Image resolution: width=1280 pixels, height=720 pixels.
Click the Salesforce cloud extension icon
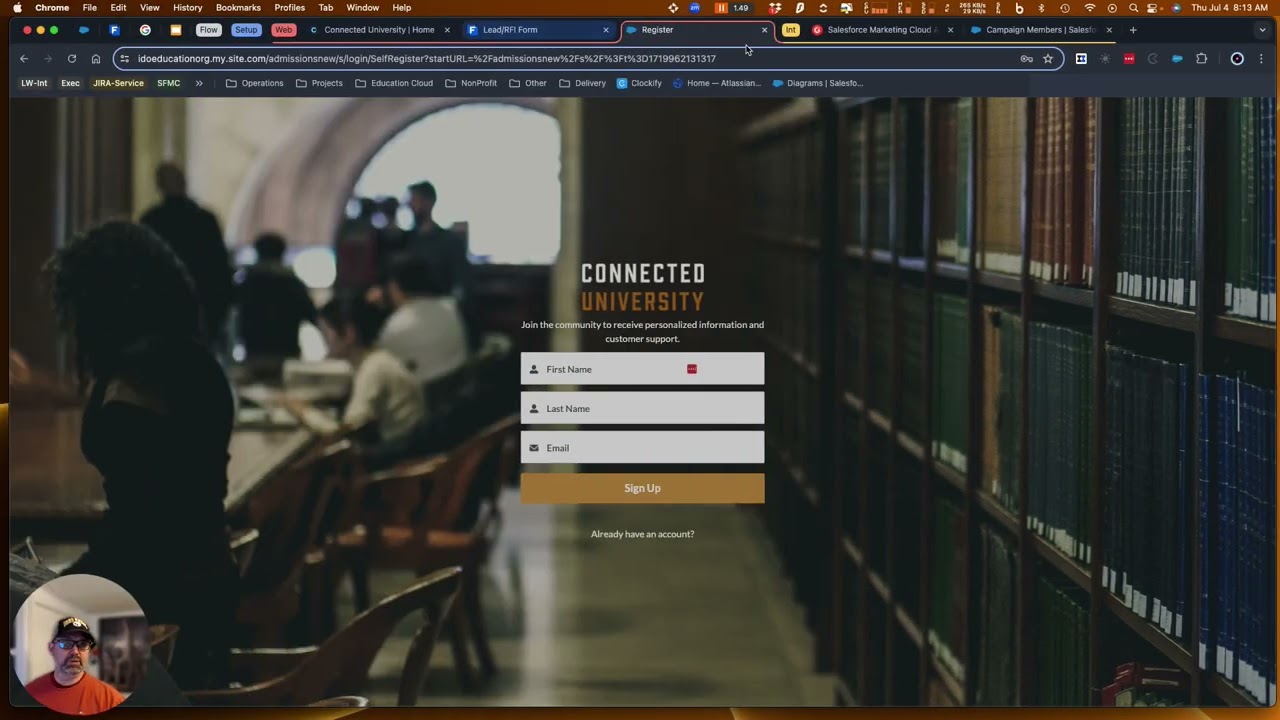pyautogui.click(x=1177, y=59)
